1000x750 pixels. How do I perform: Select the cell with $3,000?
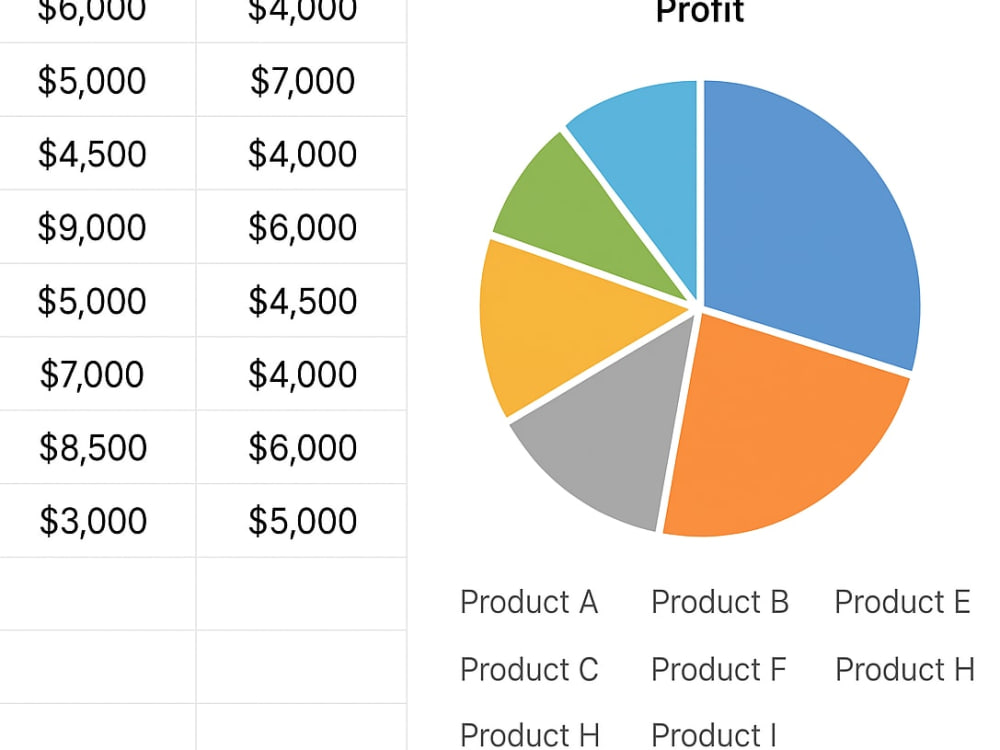[x=98, y=520]
